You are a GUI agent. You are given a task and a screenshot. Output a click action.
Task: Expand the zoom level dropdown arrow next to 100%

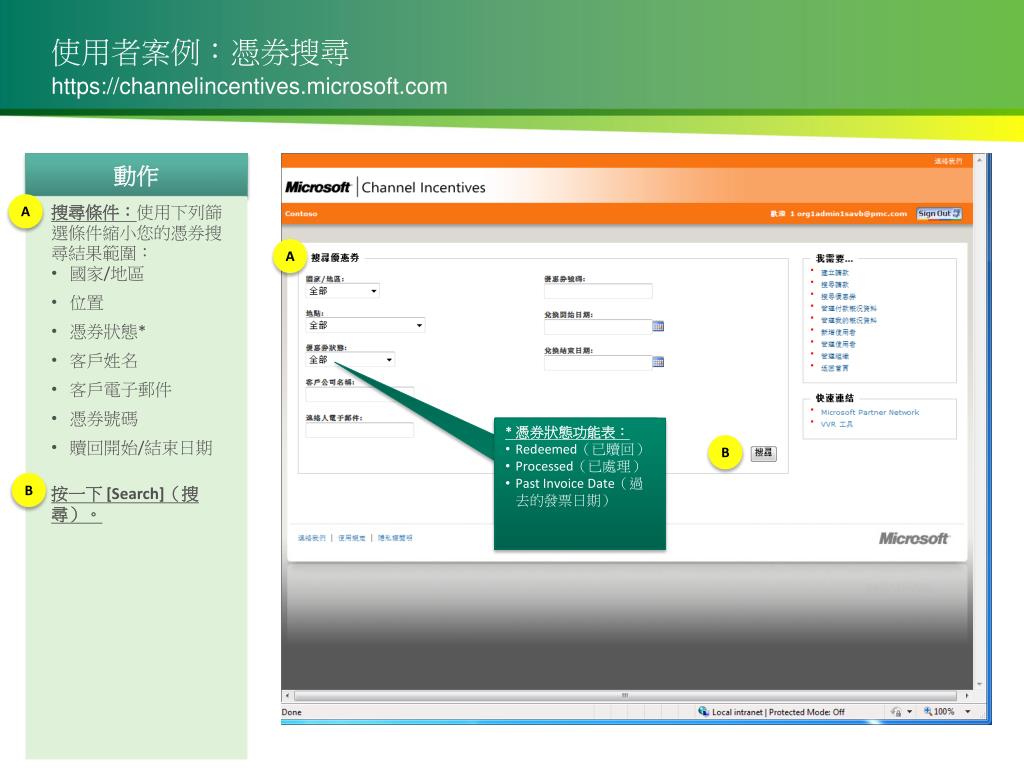click(x=968, y=712)
